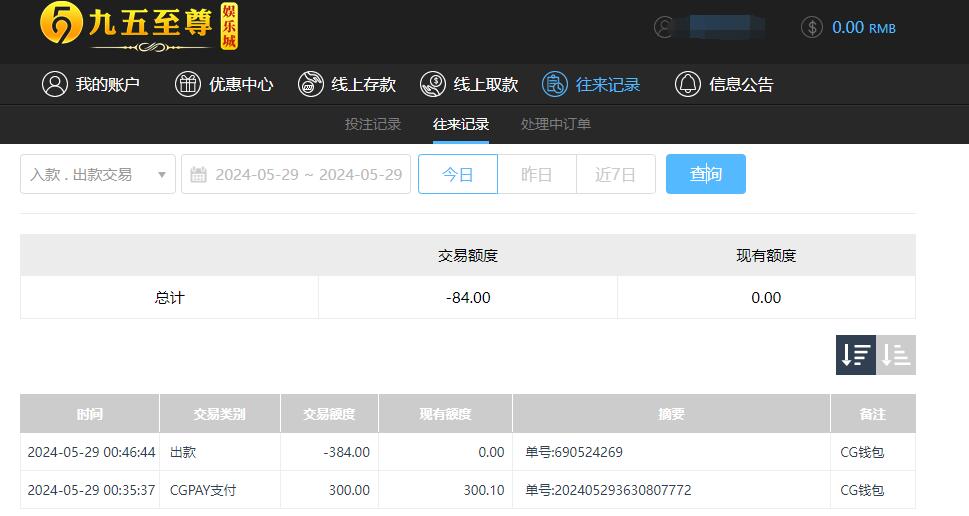Switch to 处理中订单 tab
969x516 pixels.
(556, 124)
